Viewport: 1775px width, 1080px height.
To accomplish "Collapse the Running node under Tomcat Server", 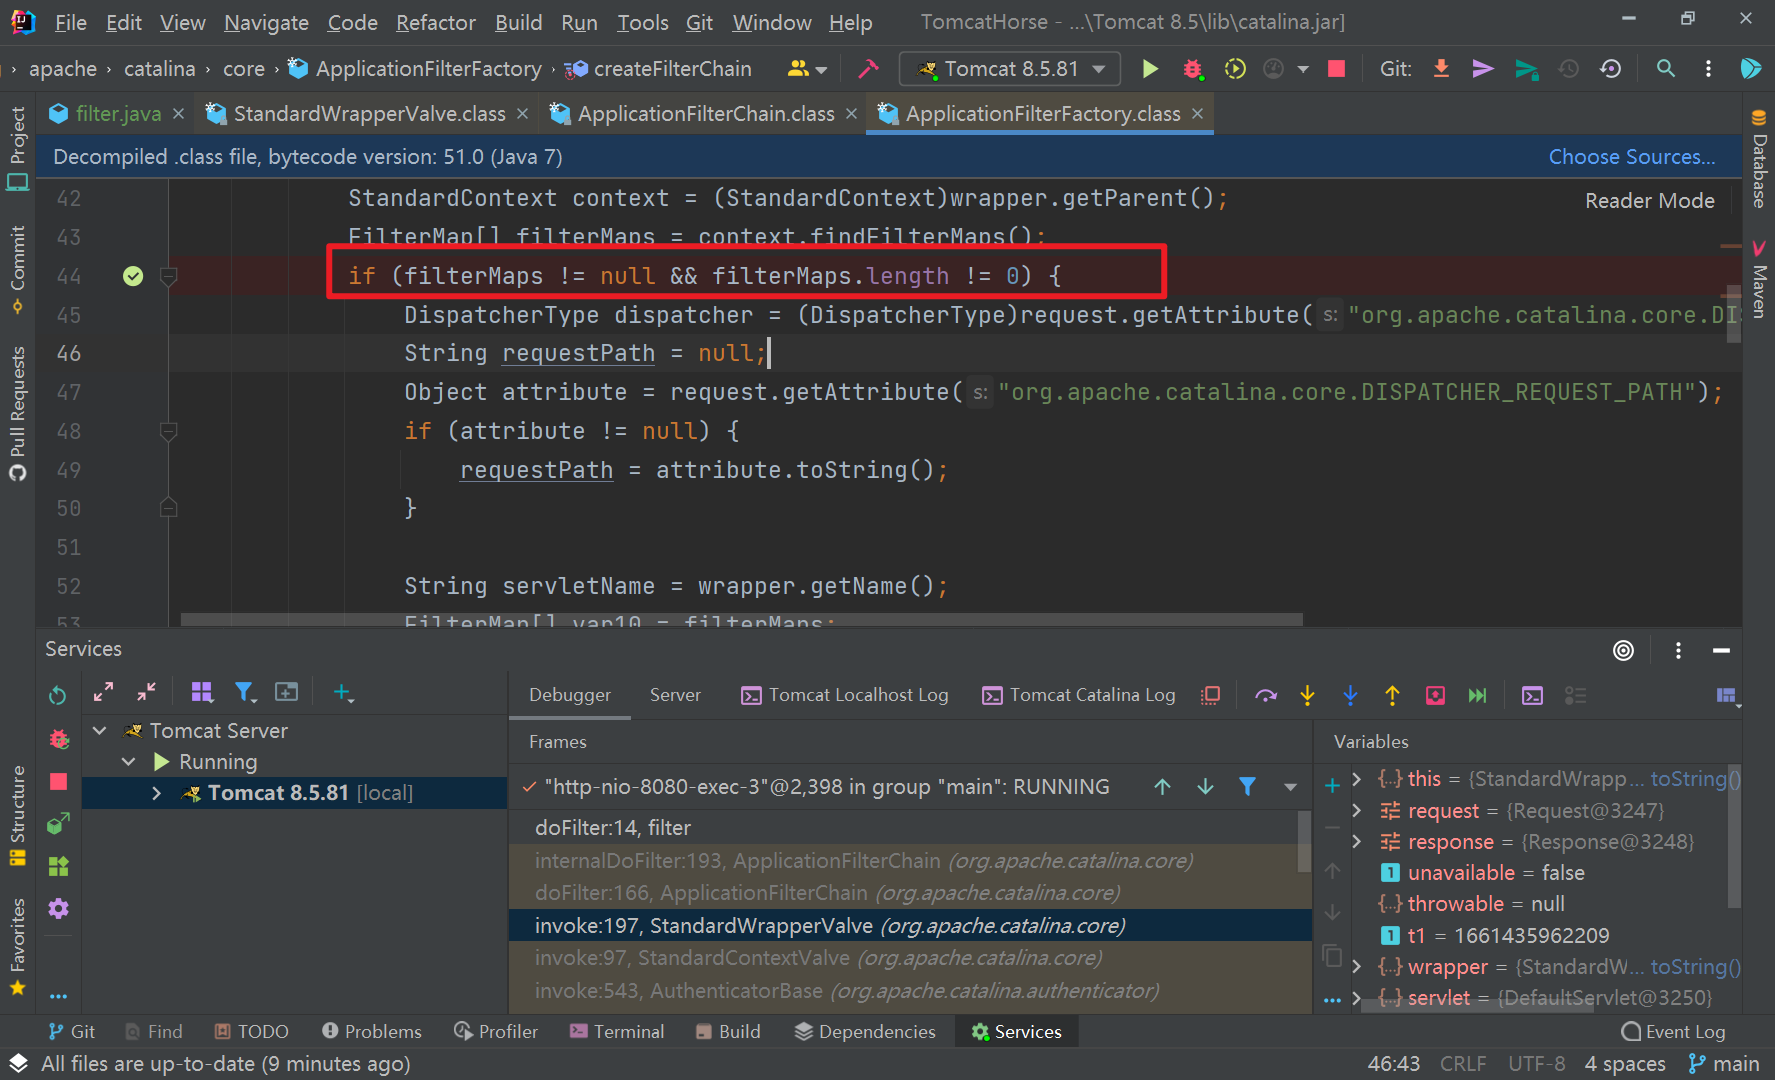I will coord(128,761).
